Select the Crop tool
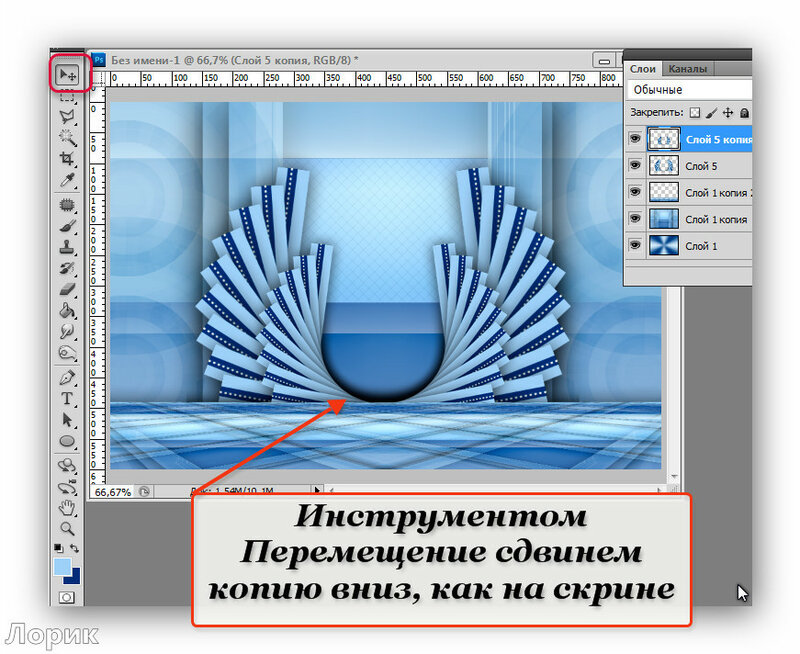This screenshot has height=654, width=800. coord(67,159)
